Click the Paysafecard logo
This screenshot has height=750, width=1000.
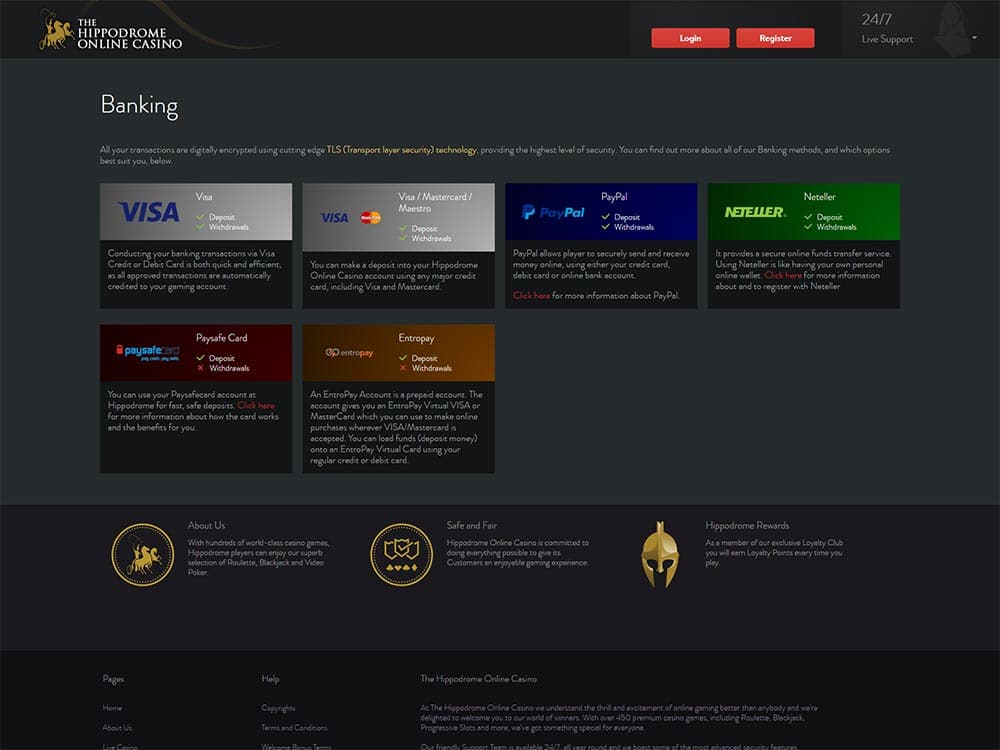click(x=147, y=352)
